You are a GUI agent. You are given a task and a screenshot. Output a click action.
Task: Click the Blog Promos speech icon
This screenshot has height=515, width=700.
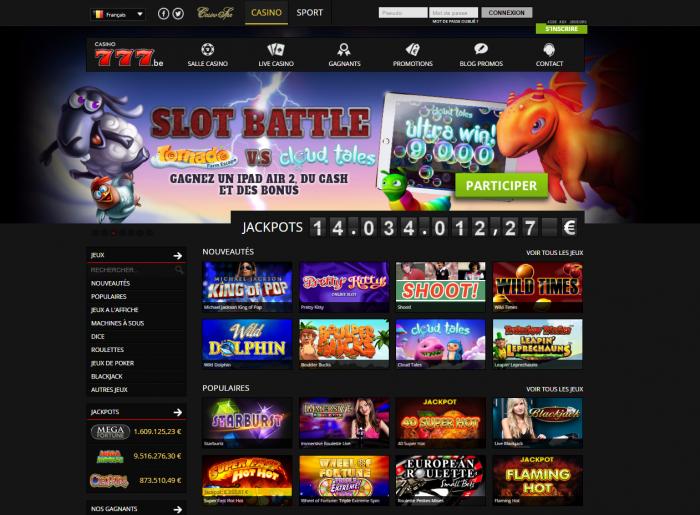coord(481,49)
